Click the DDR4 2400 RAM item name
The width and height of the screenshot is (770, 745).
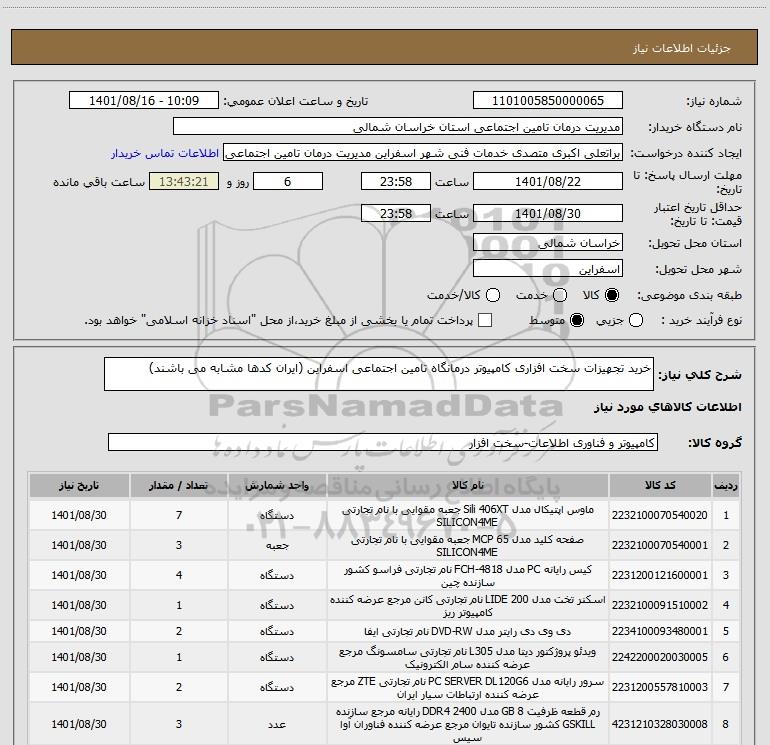(x=468, y=724)
